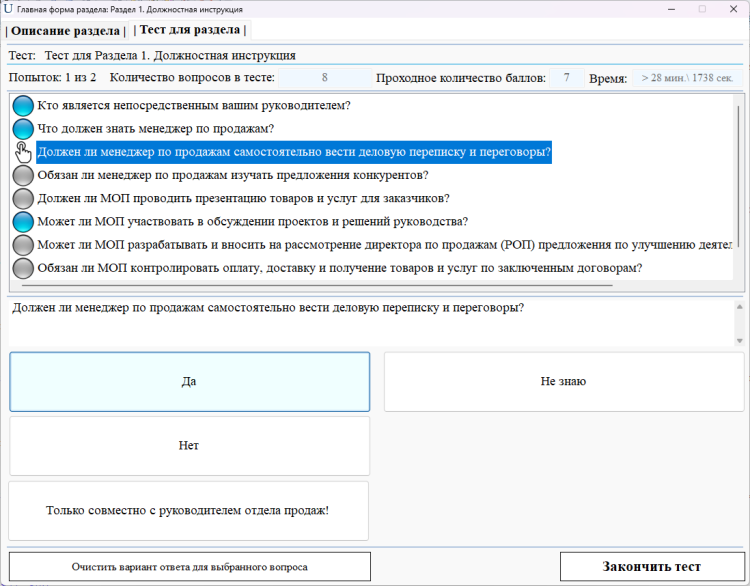Select question 'Кто является непосредственным вашим руководителем?'
Image resolution: width=750 pixels, height=586 pixels.
[x=193, y=105]
